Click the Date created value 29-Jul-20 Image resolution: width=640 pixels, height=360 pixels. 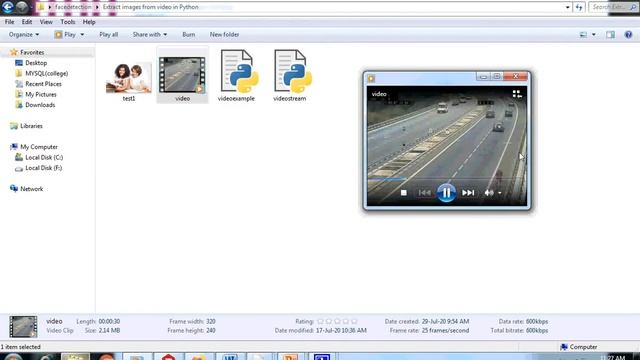tap(445, 322)
